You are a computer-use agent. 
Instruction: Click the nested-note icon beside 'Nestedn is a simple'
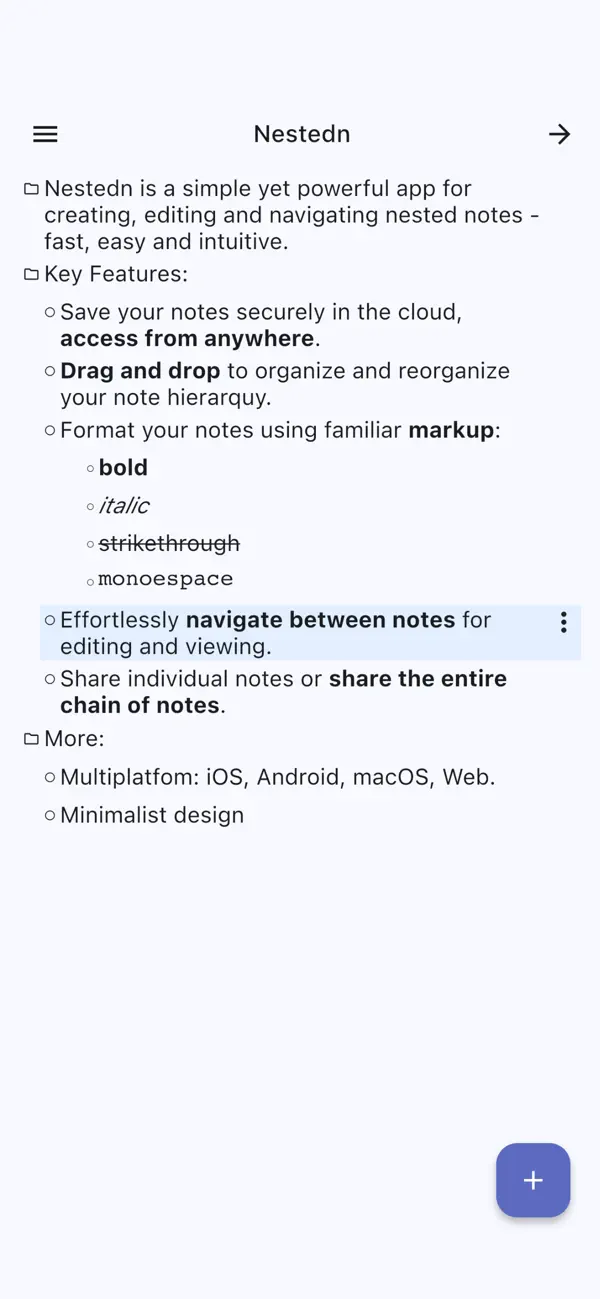tap(30, 187)
